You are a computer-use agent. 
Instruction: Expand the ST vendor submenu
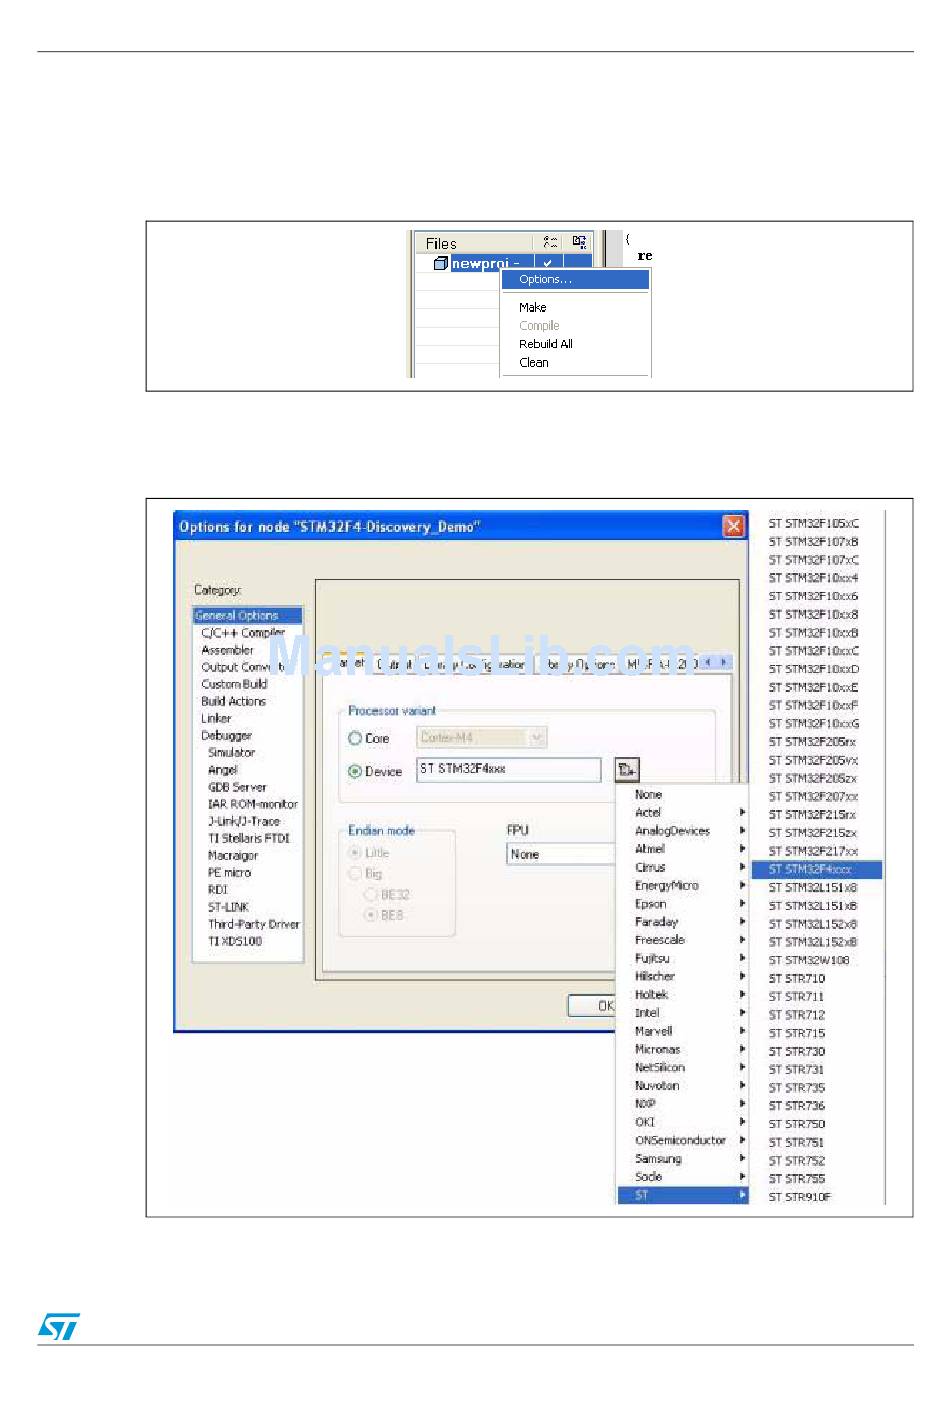682,1195
